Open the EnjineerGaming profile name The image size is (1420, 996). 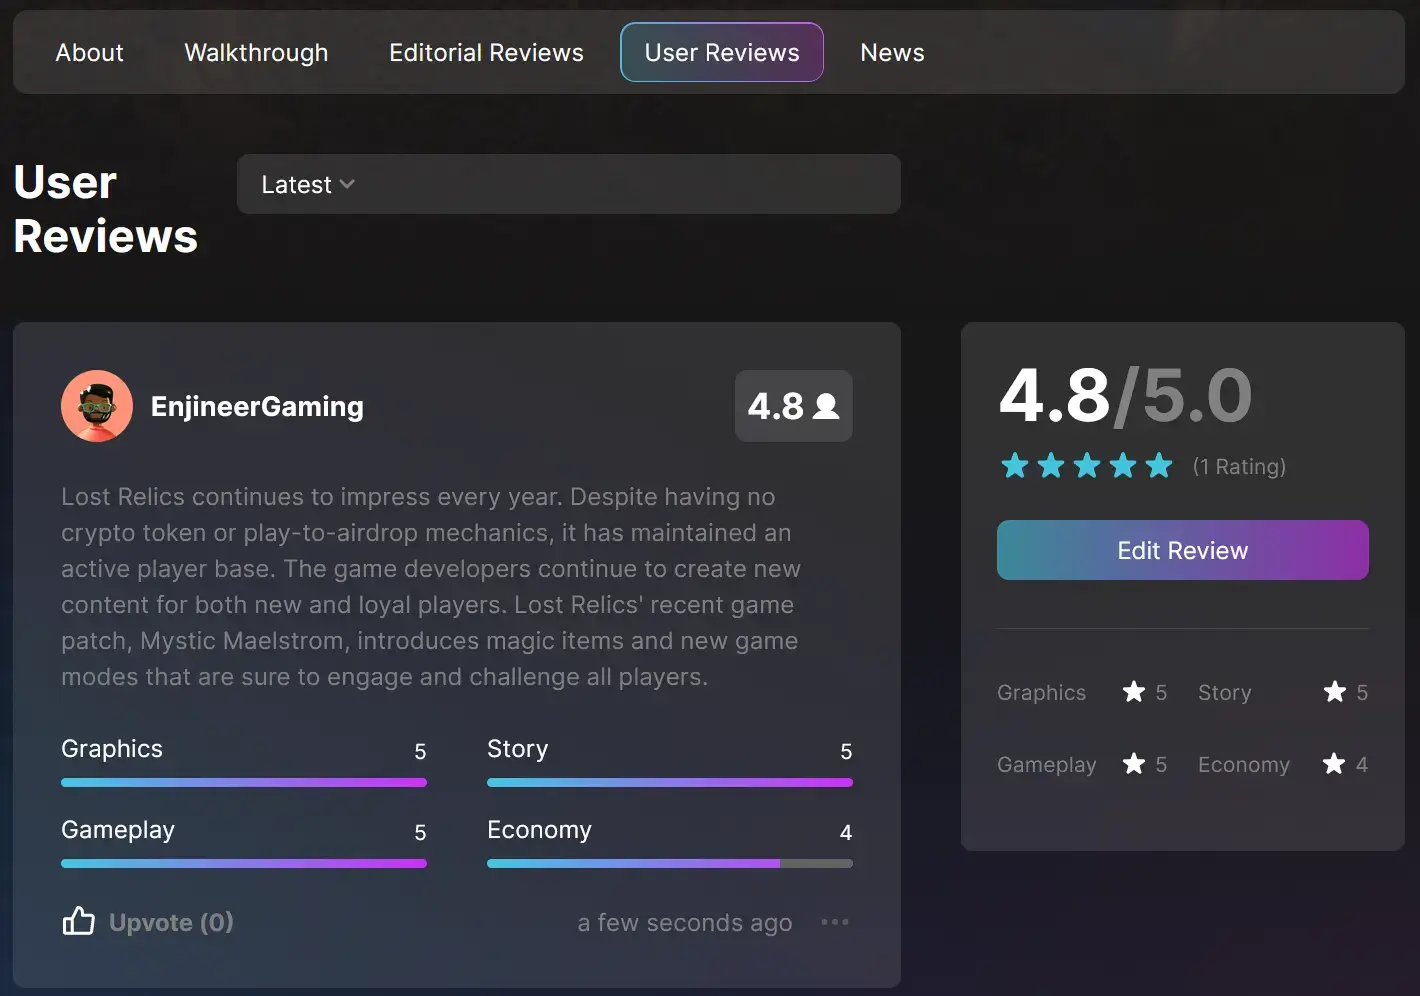pos(257,407)
